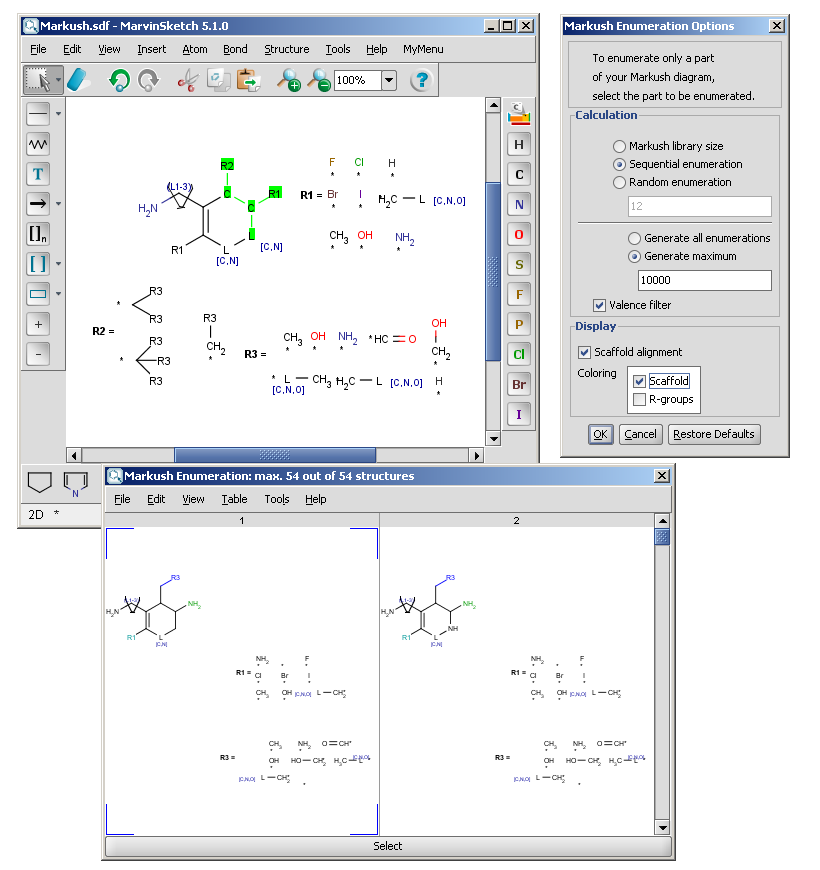Screen dimensions: 820x870
Task: Open the zoom percentage dropdown
Action: pos(389,80)
